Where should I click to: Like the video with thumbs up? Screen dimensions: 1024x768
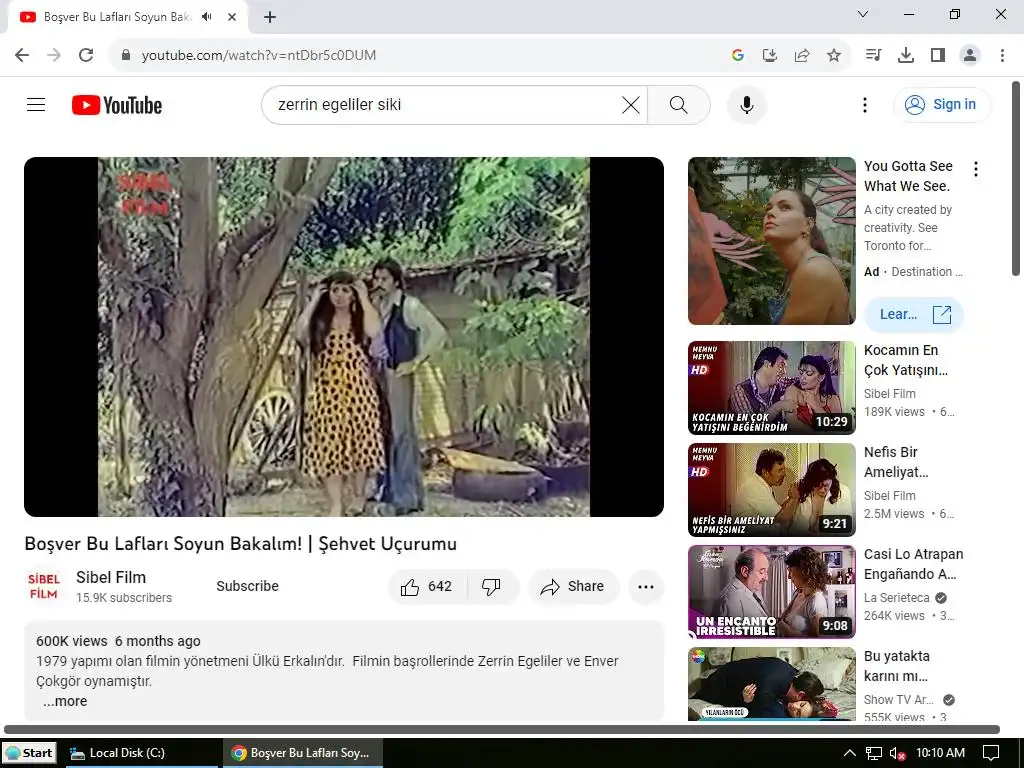(x=426, y=586)
